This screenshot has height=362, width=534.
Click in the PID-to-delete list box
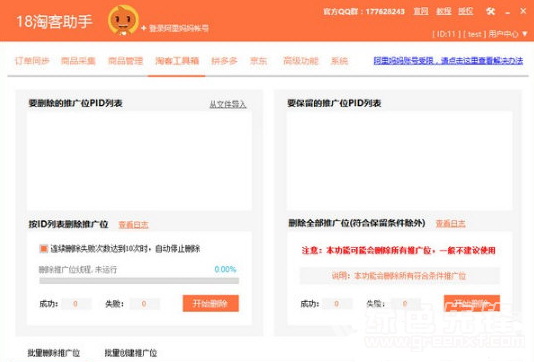(x=139, y=160)
